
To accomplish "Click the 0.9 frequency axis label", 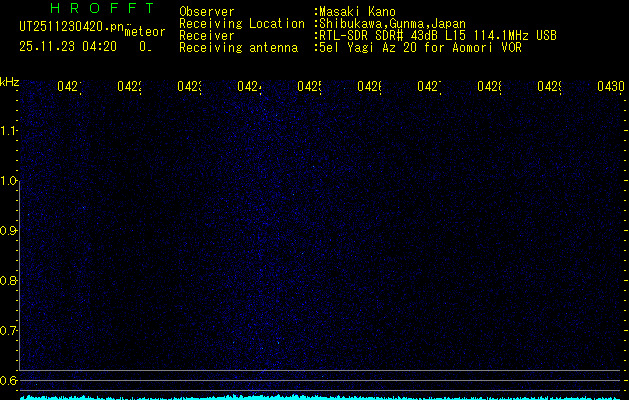I will tap(9, 231).
